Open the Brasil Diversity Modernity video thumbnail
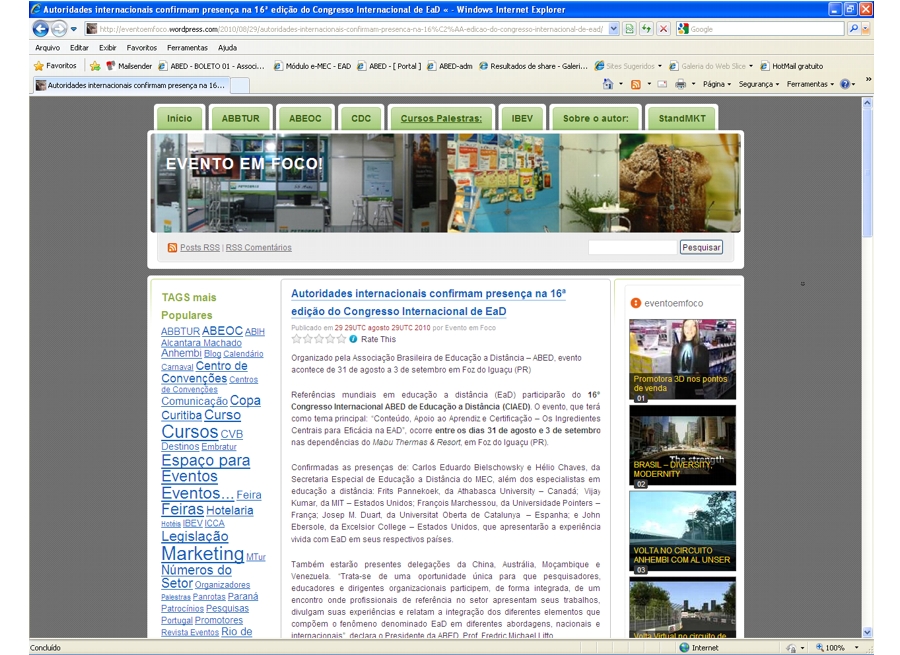Image resolution: width=900 pixels, height=655 pixels. tap(682, 445)
